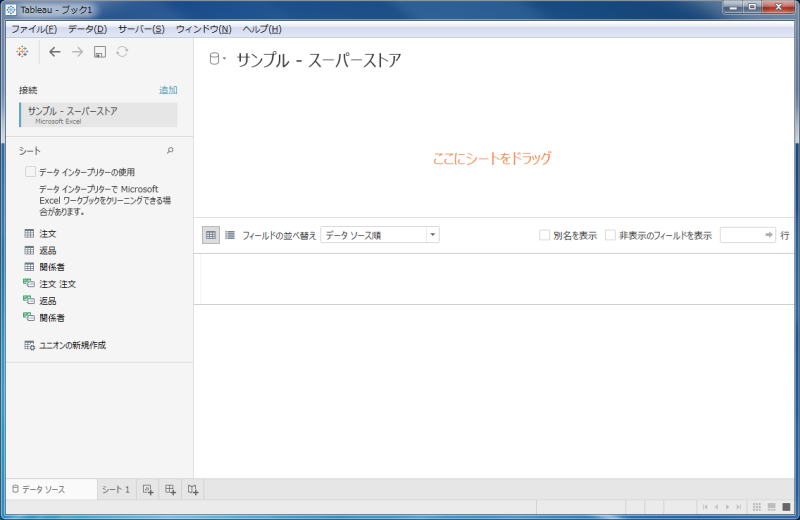The height and width of the screenshot is (520, 800).
Task: Select the 関係者 table sheet
Action: (x=44, y=267)
